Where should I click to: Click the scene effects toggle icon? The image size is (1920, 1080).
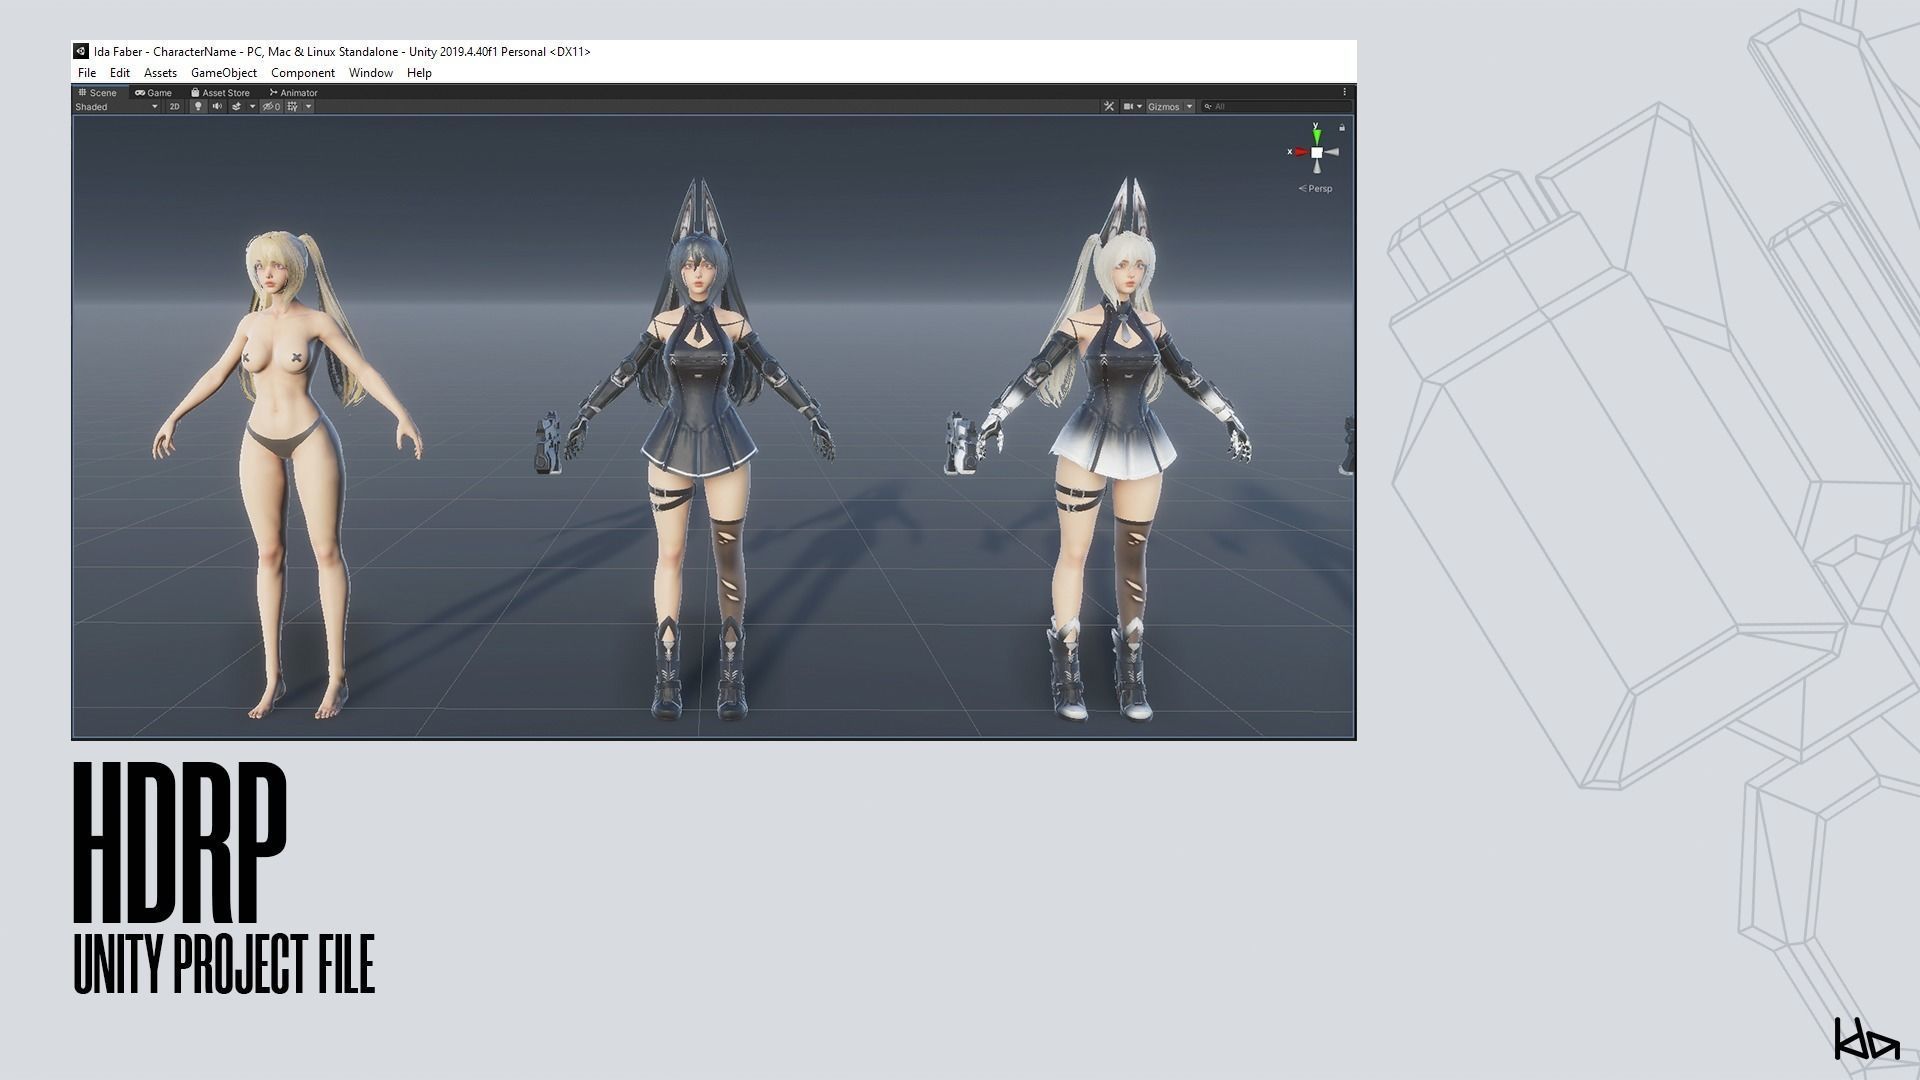[238, 107]
